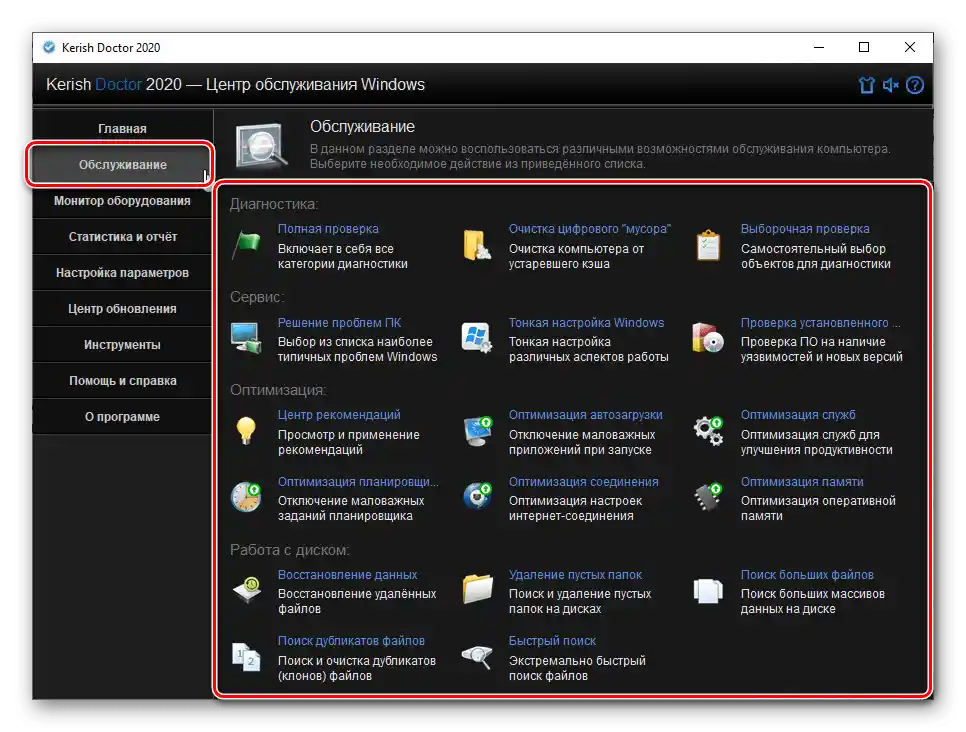Click the Windows logo icon for Тонкая настройка

coord(477,338)
